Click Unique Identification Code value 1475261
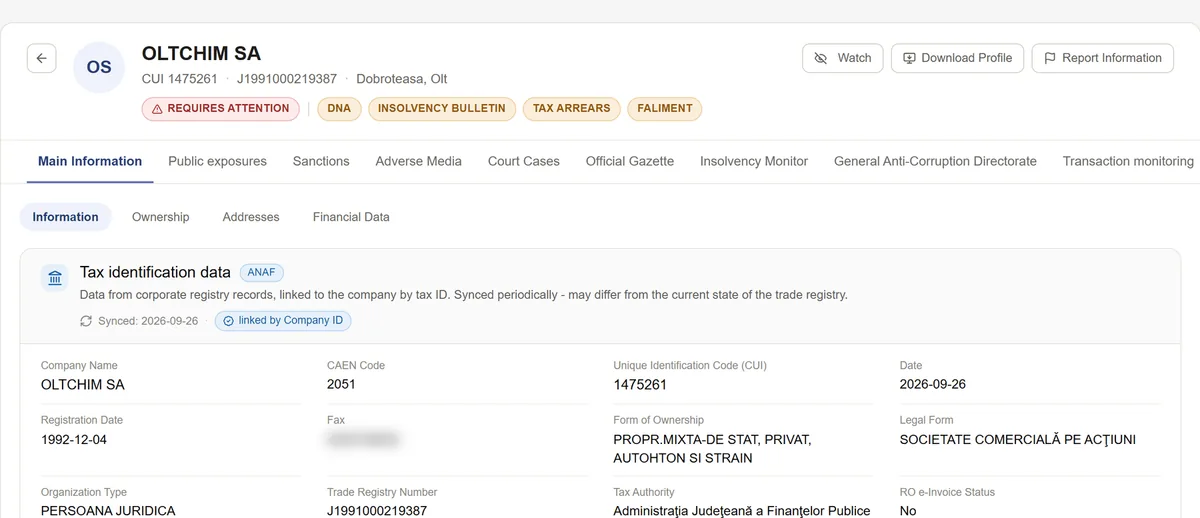 640,384
